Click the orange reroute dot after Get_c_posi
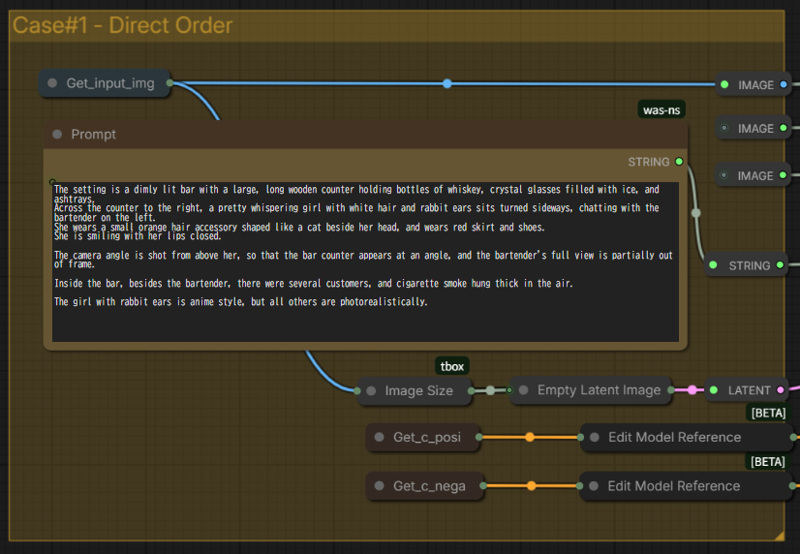 [530, 437]
